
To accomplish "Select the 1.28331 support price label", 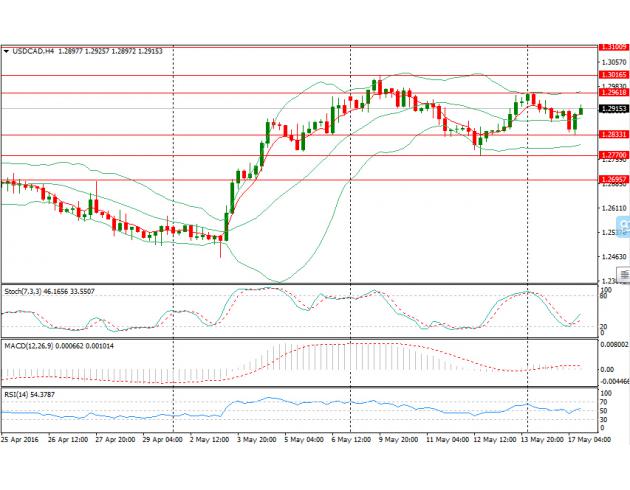I will (612, 135).
